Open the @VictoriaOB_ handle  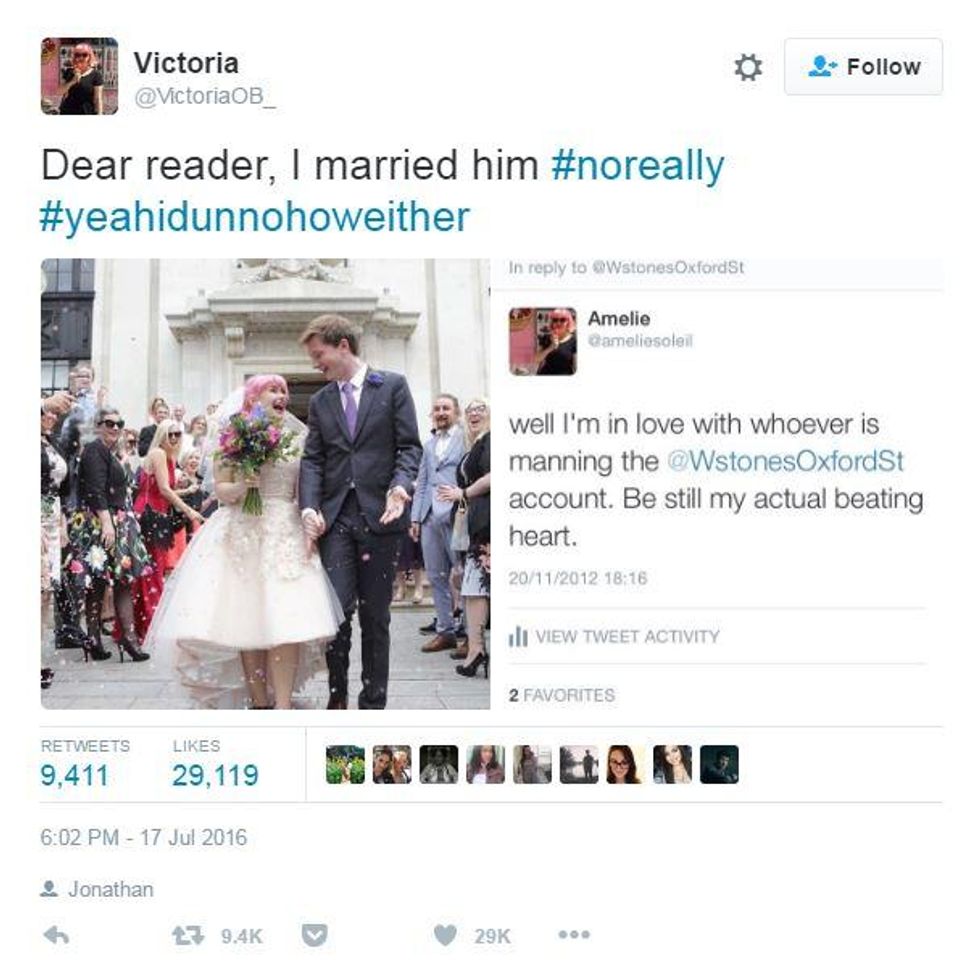click(205, 97)
